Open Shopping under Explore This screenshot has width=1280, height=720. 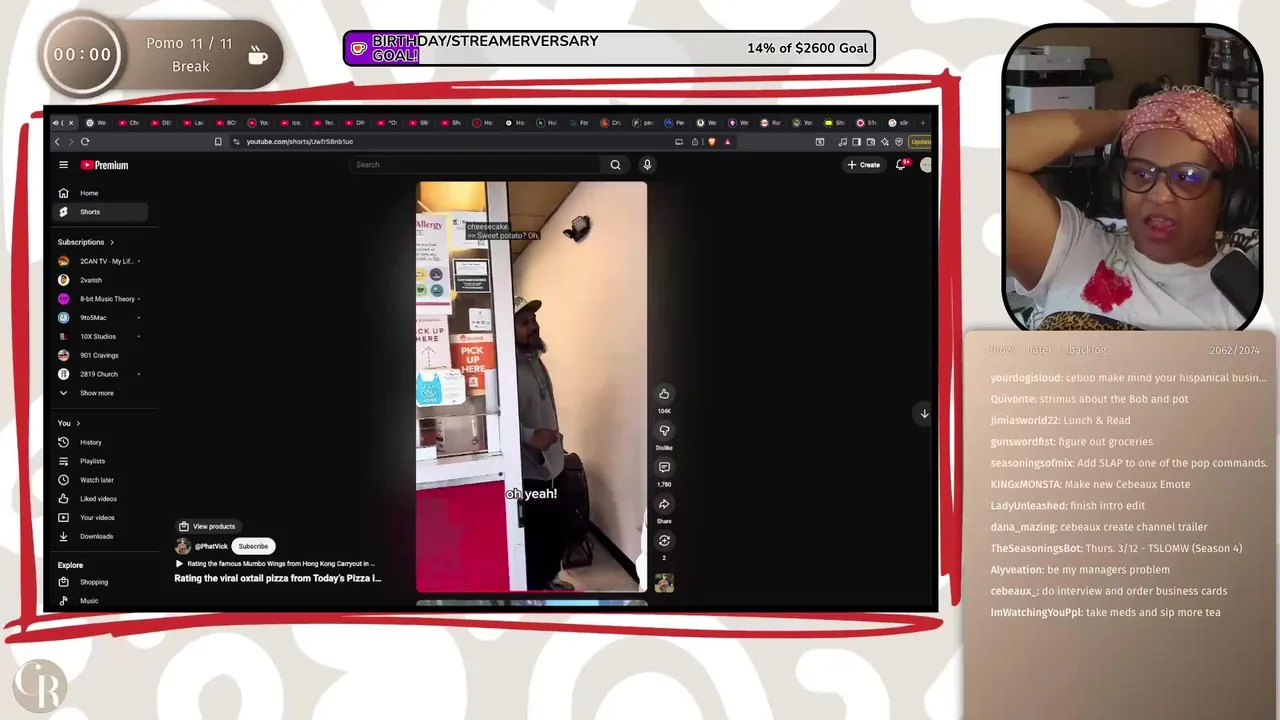click(102, 582)
